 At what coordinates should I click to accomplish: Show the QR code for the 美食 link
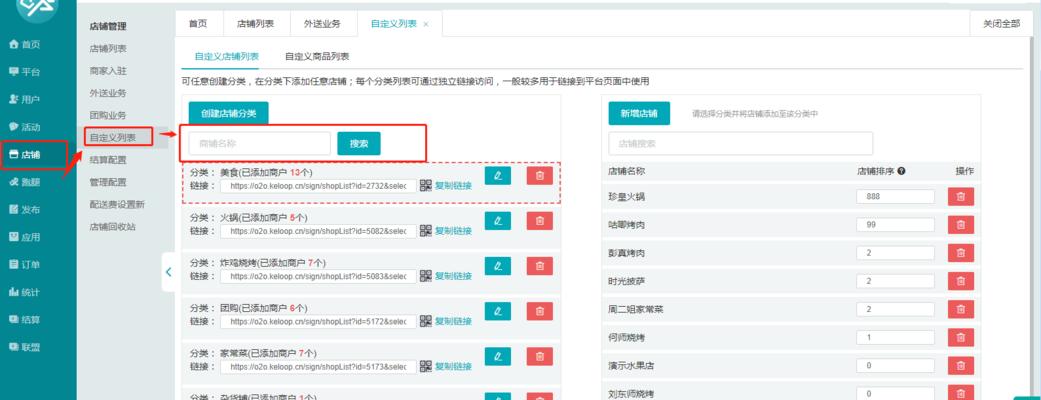point(426,186)
